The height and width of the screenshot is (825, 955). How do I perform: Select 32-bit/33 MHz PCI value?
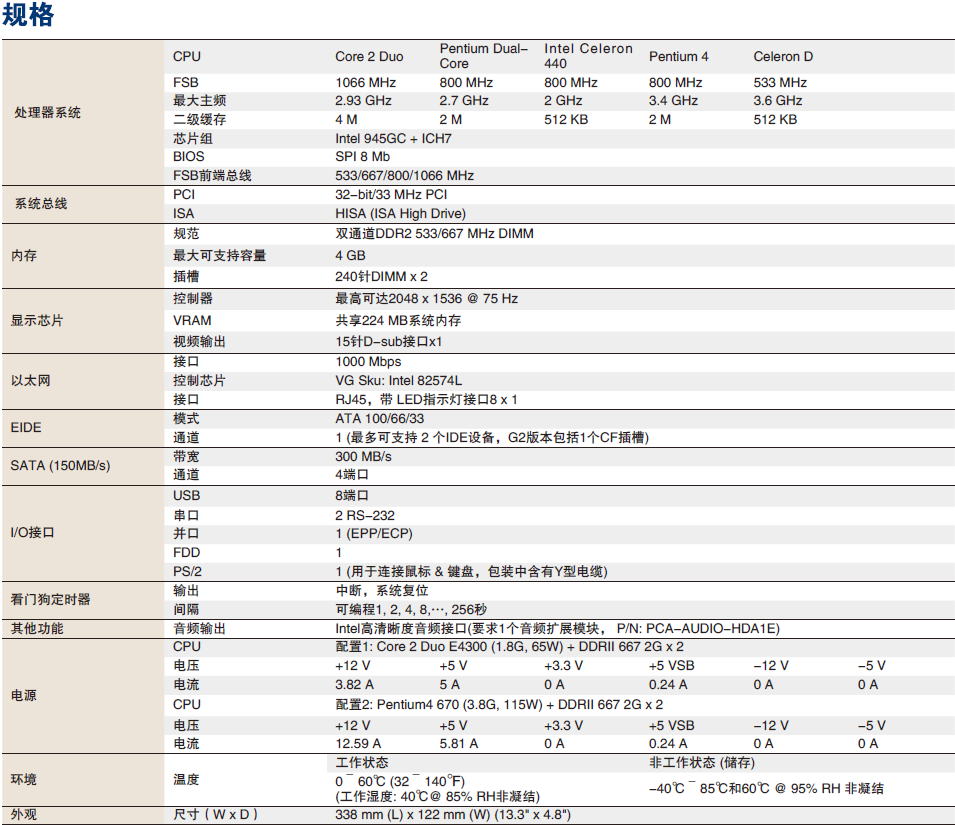coord(391,194)
